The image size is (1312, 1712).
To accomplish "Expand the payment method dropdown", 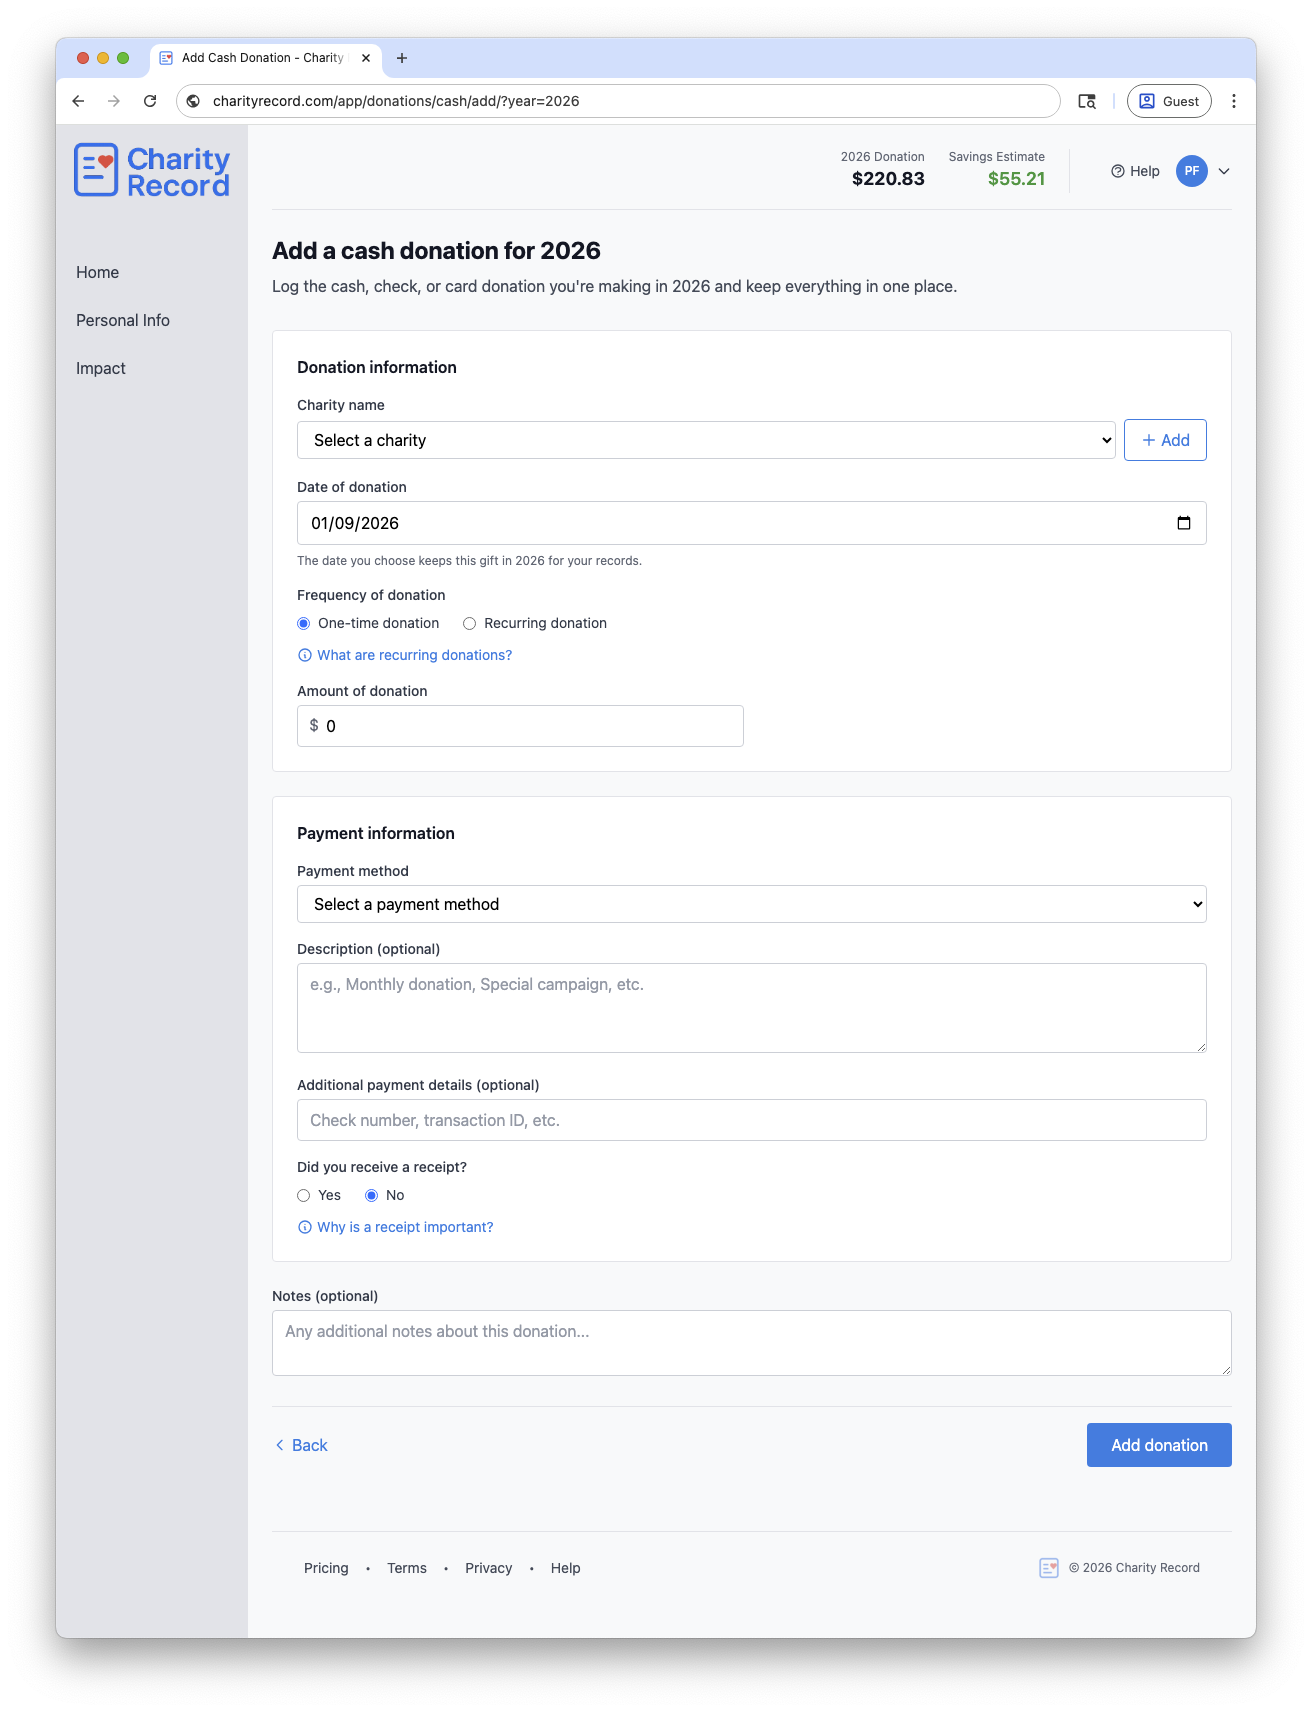I will [x=751, y=904].
